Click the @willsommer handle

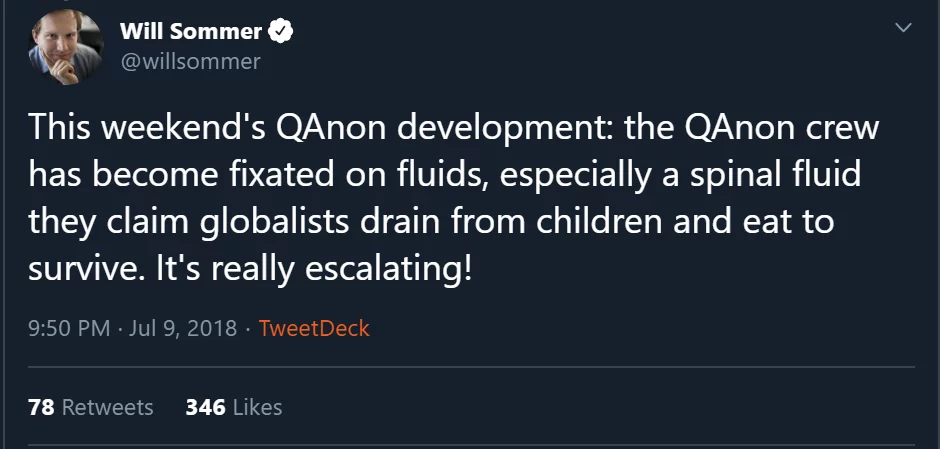pos(190,62)
